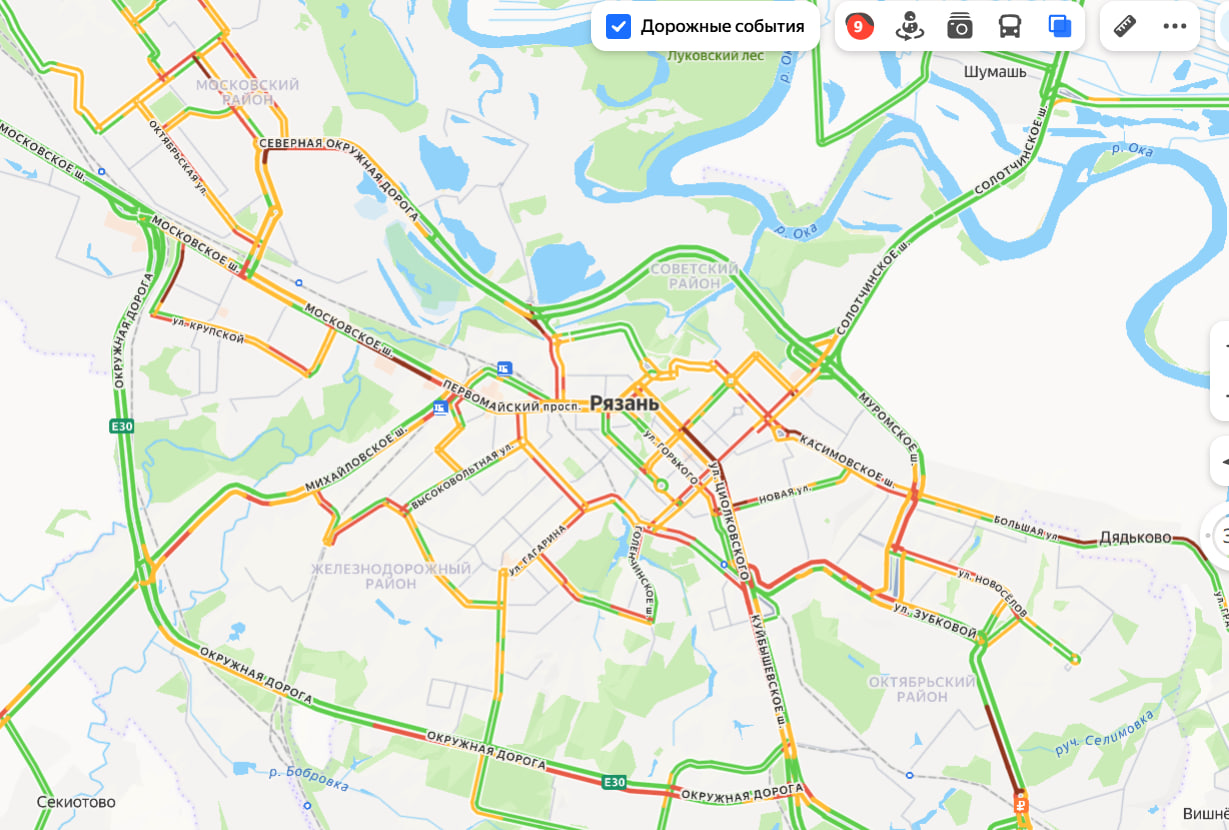
Task: Open road event marker at bottom right road
Action: tap(1021, 802)
